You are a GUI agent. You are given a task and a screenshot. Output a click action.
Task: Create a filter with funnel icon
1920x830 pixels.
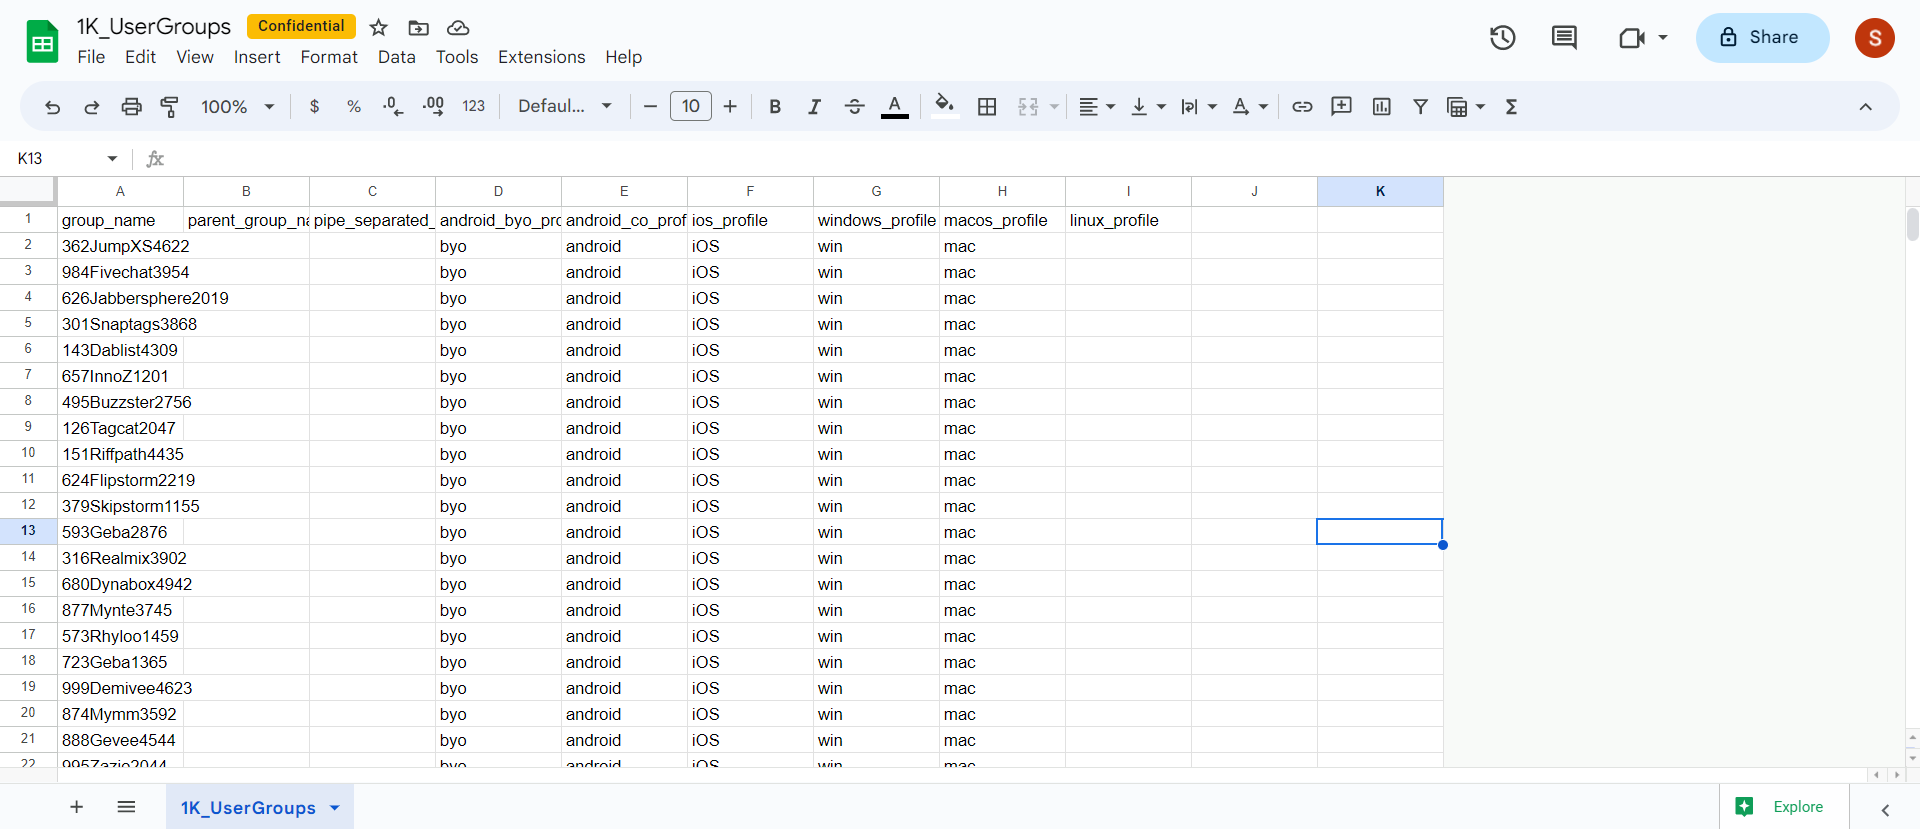click(x=1420, y=107)
